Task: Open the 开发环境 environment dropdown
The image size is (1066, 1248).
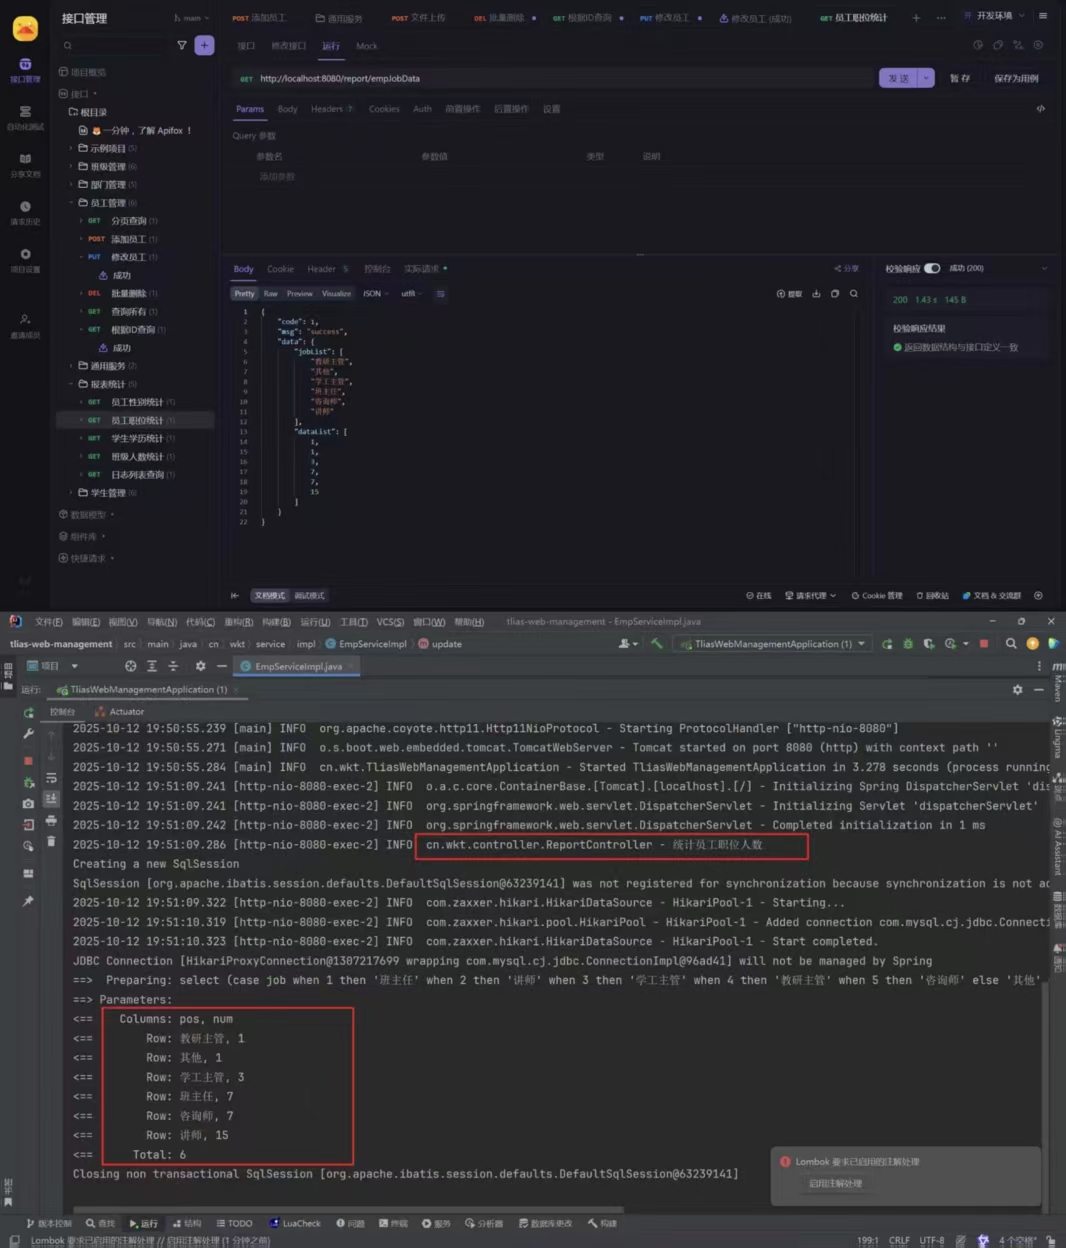Action: (x=994, y=16)
